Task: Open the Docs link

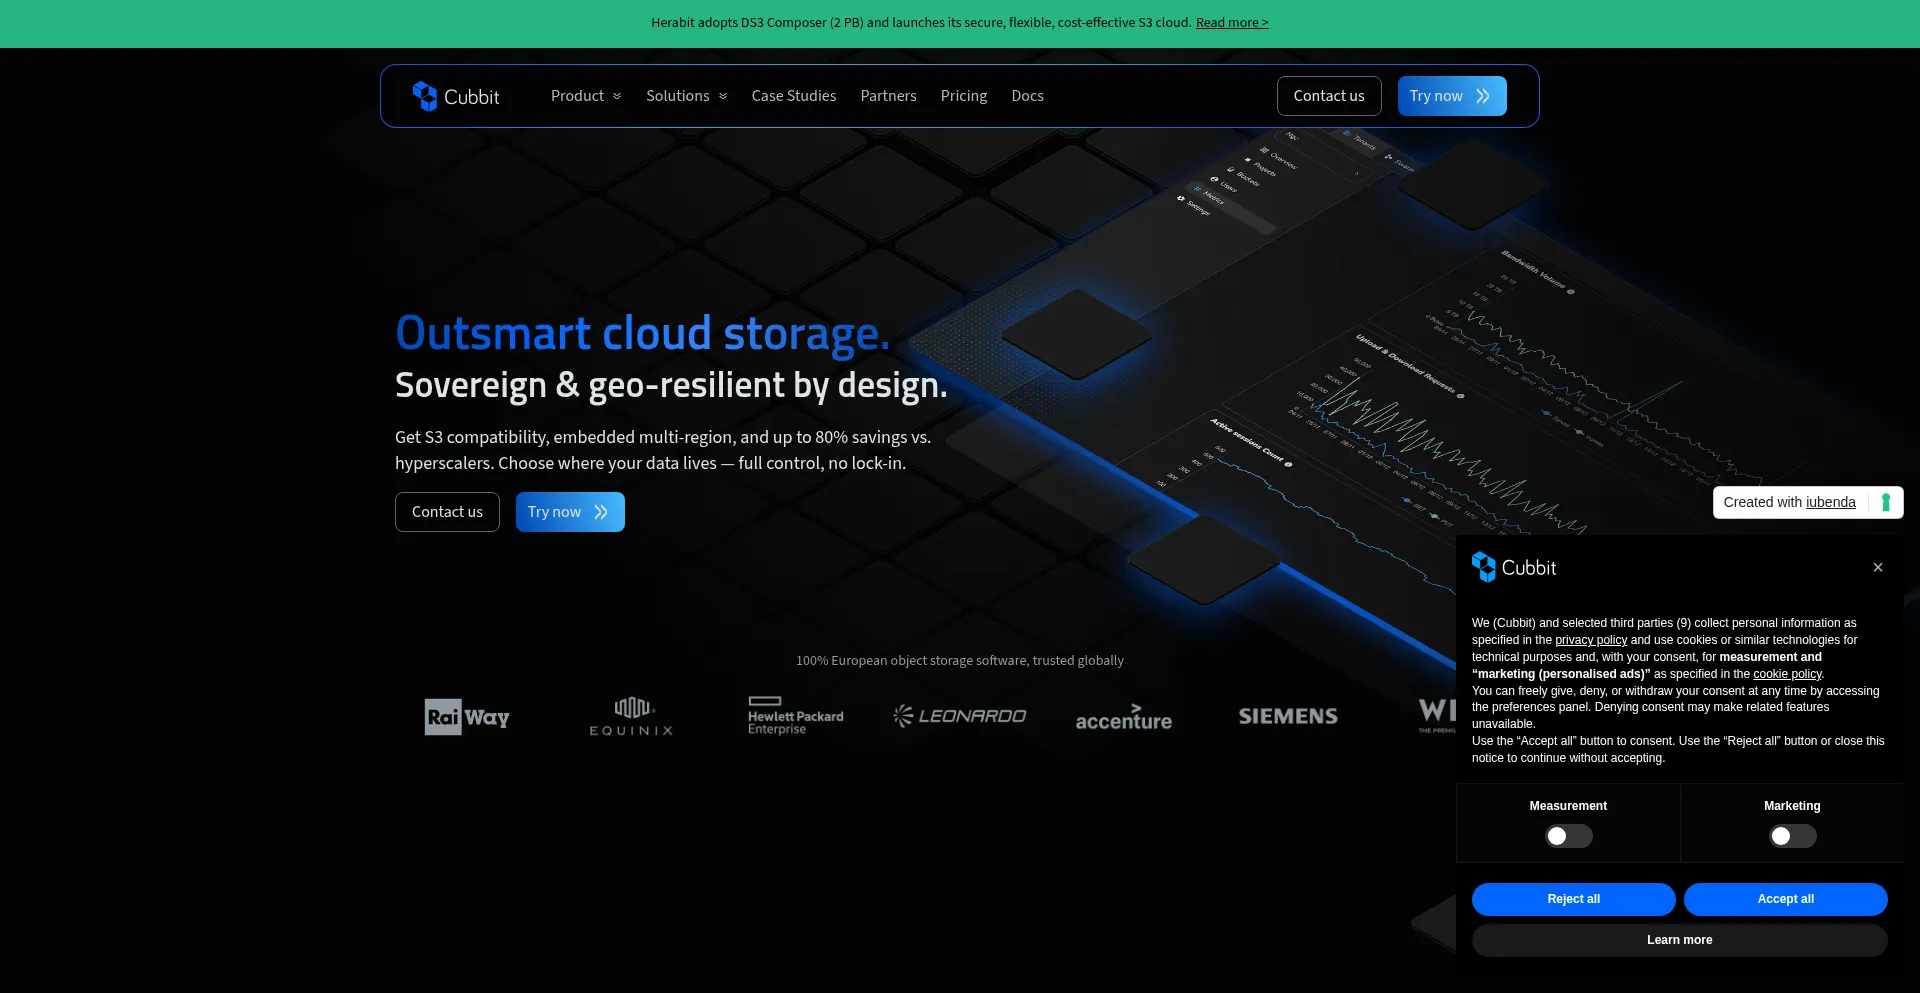Action: pos(1027,96)
